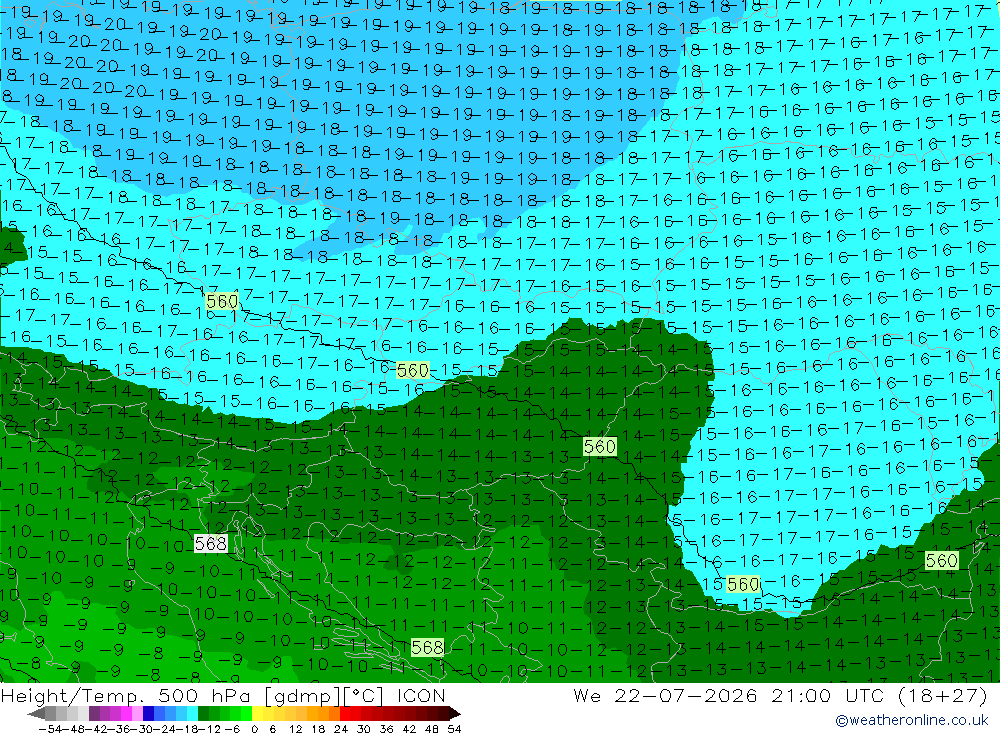The image size is (1000, 733).
Task: Click the '-54' scale label
Action: point(50,729)
